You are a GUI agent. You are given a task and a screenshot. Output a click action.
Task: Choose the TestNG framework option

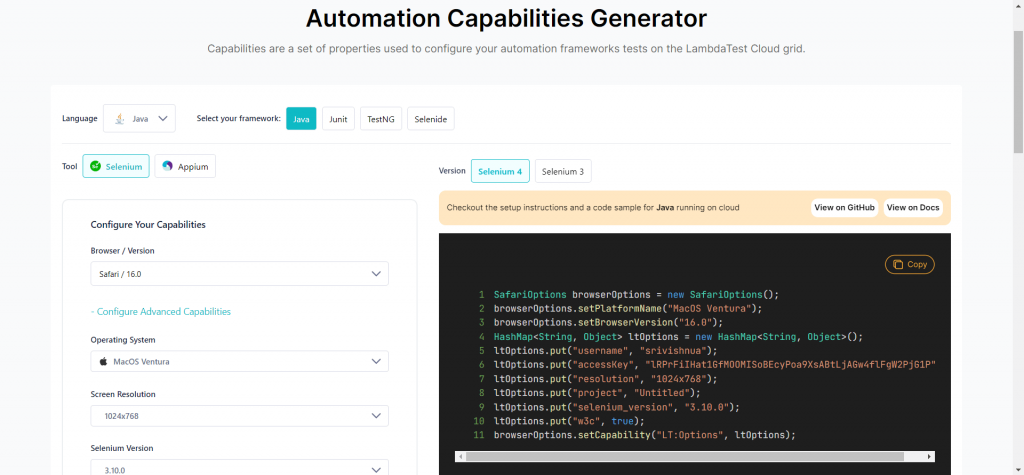(380, 118)
